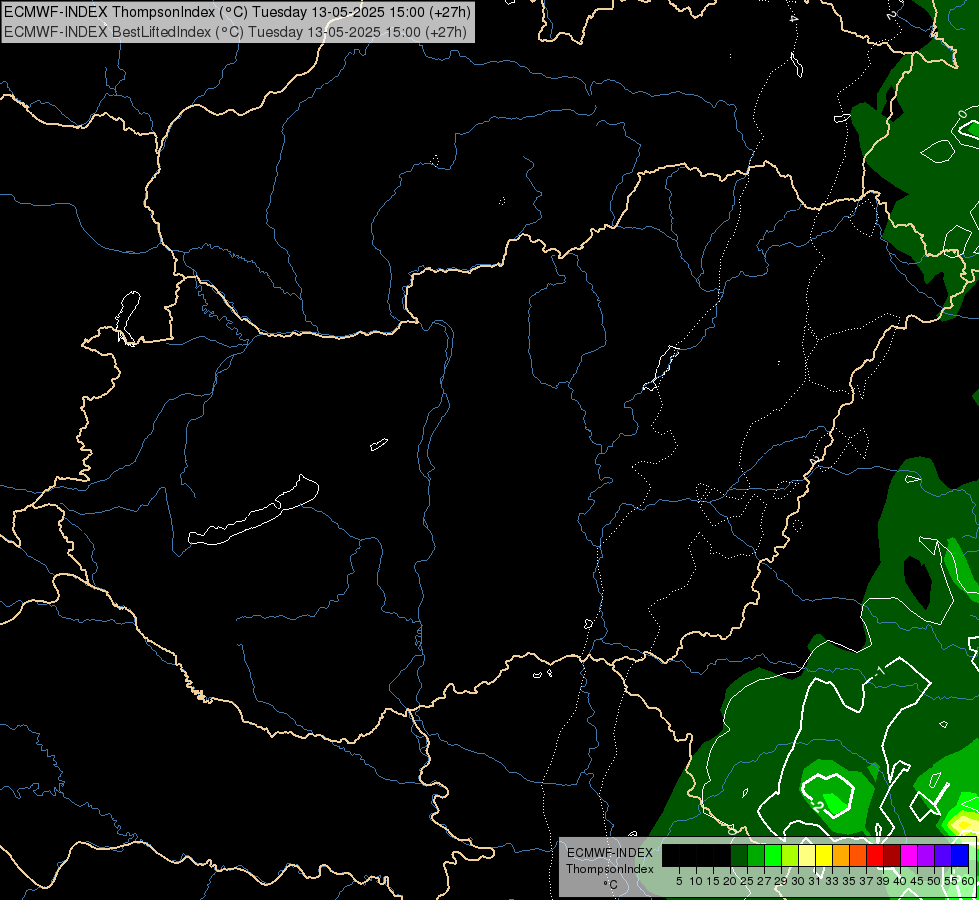Select the bright green 27–29 legend swatch

(773, 855)
